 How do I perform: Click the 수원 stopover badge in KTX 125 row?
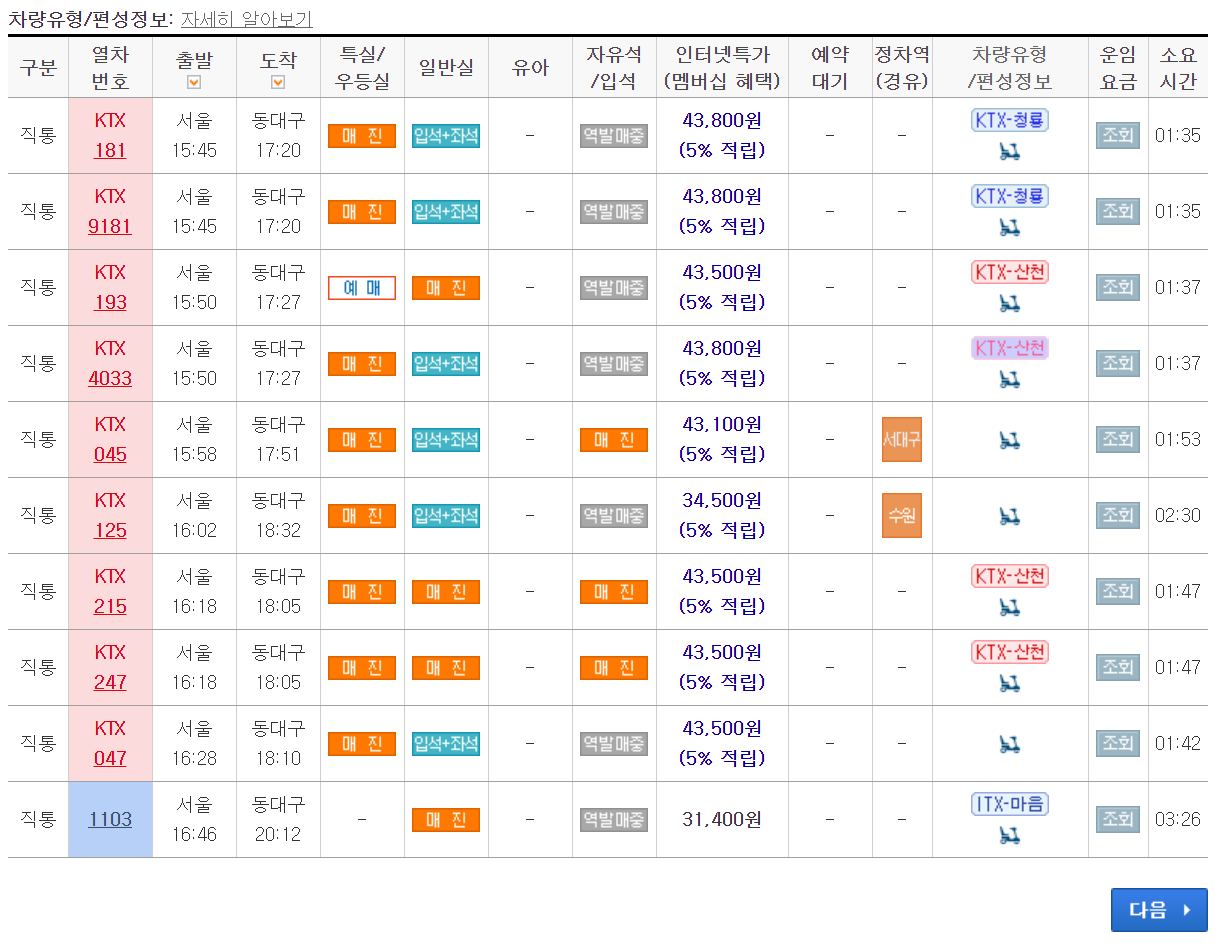coord(903,515)
